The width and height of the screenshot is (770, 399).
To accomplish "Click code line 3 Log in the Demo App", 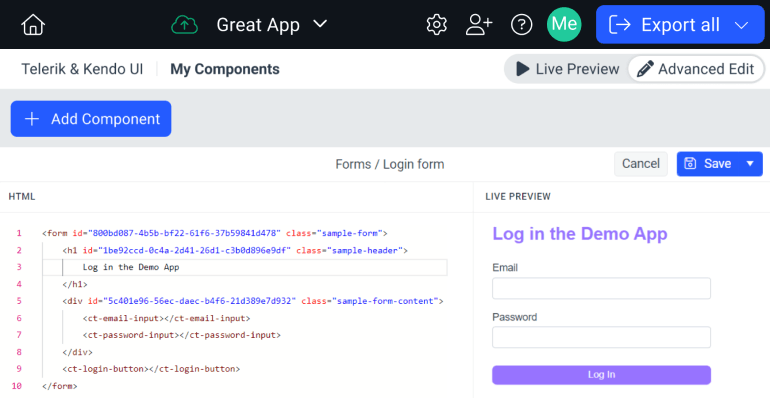I will click(x=131, y=267).
